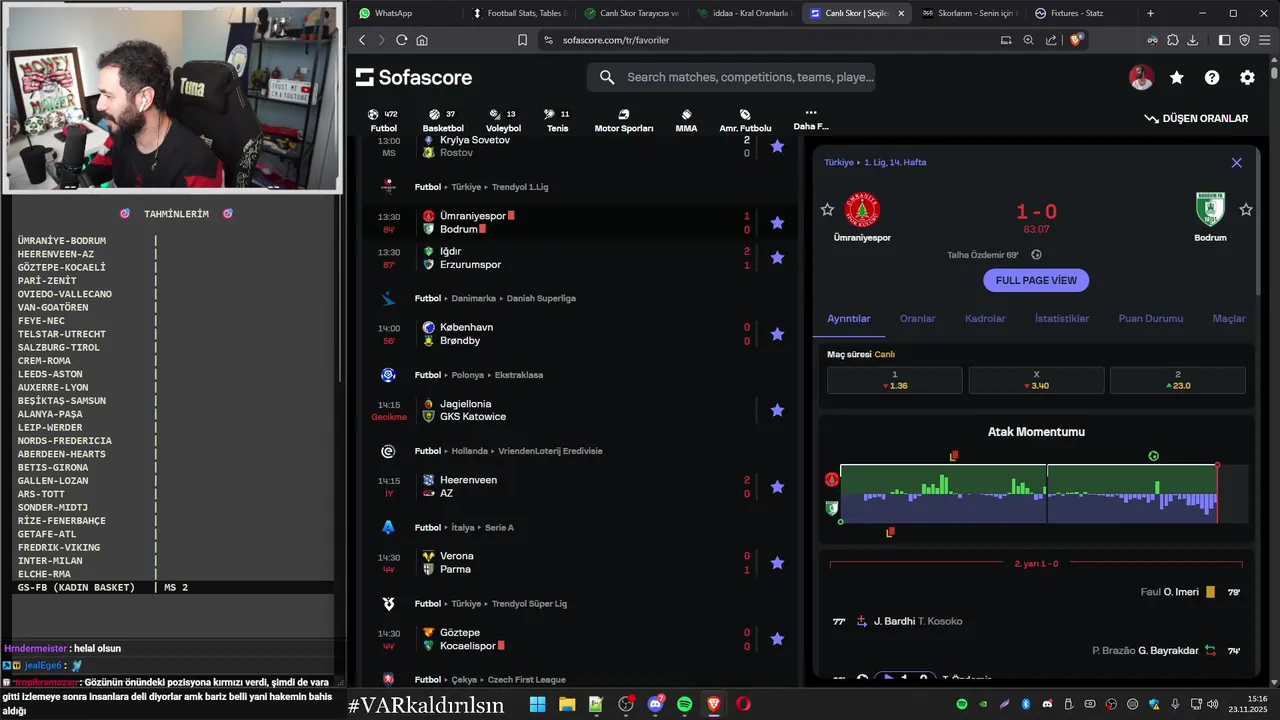
Task: Select away win odds 23.0
Action: pyautogui.click(x=1178, y=380)
